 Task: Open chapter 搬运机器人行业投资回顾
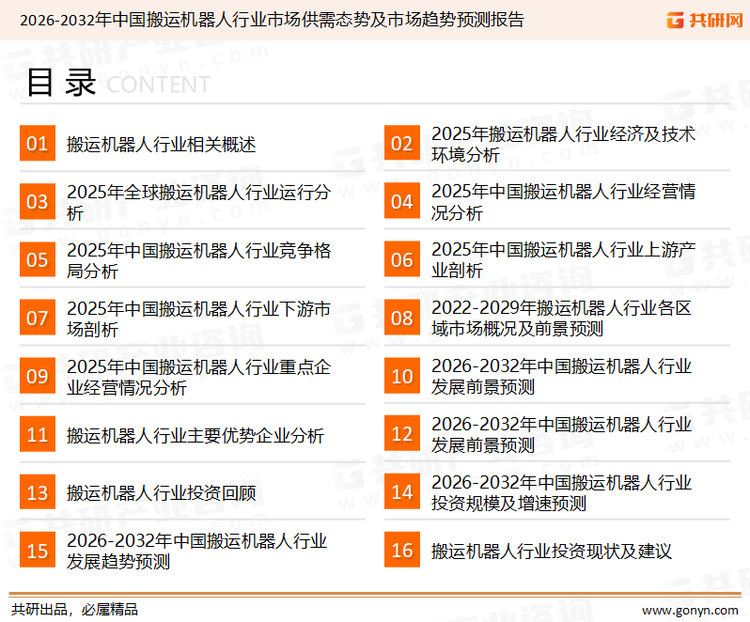coord(161,493)
